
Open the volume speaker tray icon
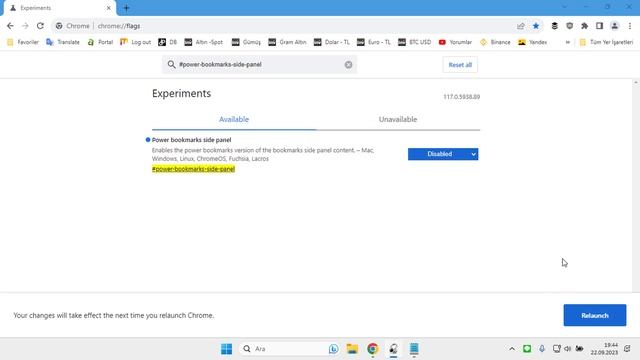(568, 349)
